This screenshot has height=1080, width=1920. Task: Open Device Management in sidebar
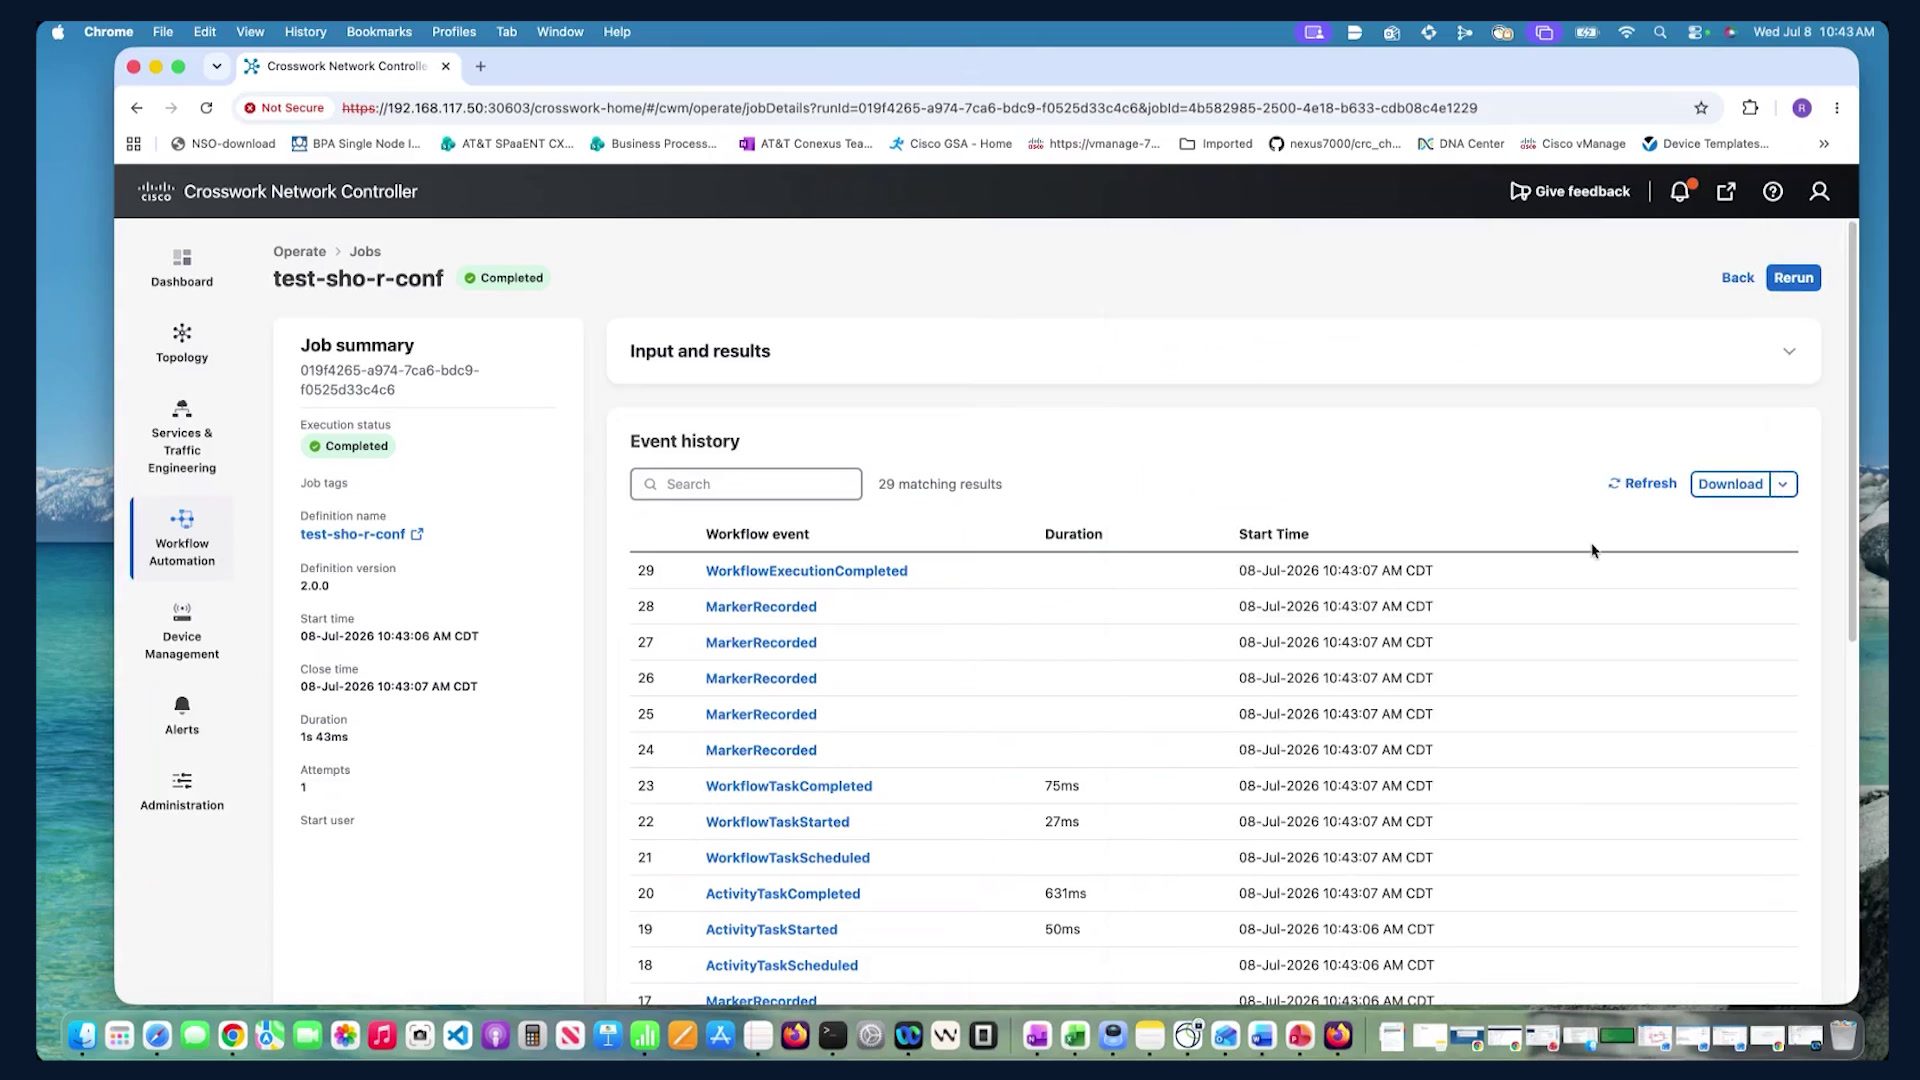182,631
